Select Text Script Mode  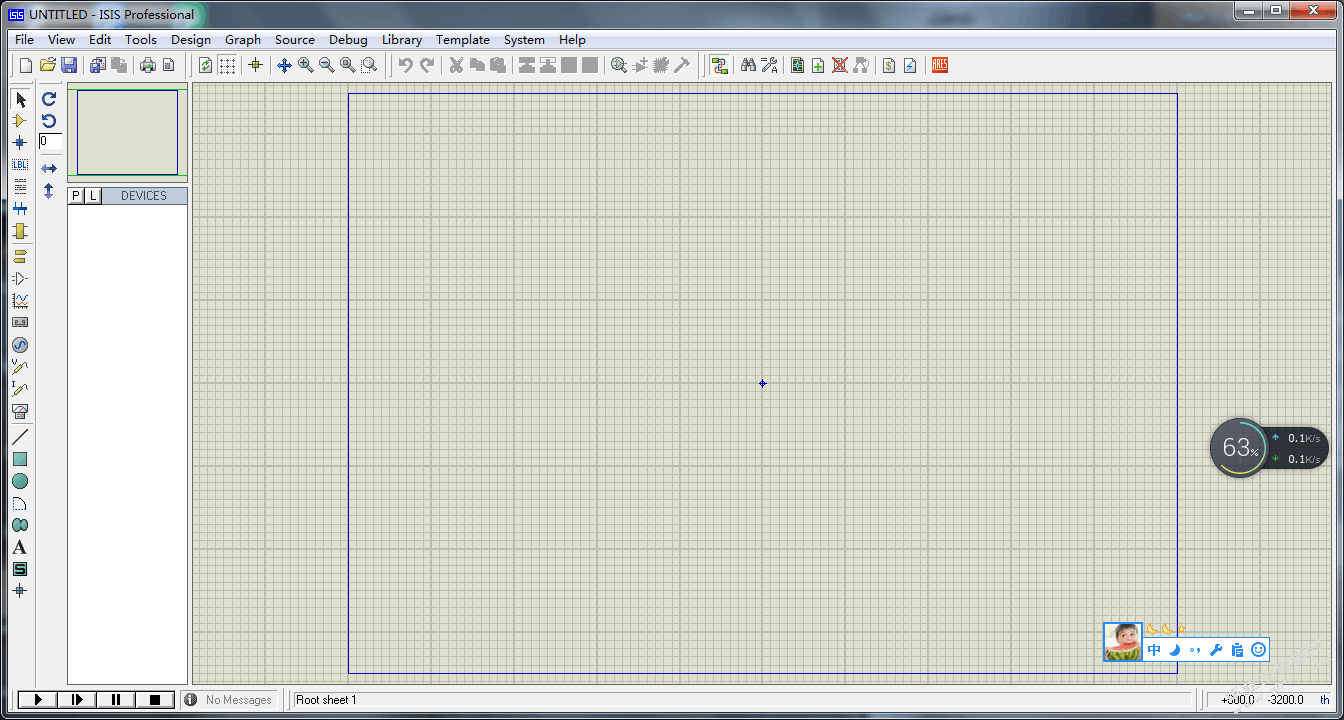click(20, 186)
